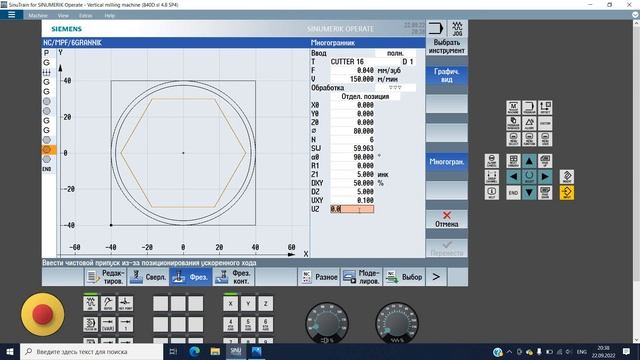Change the Ввод selection field 'полн.'
The height and width of the screenshot is (360, 640).
pos(395,53)
